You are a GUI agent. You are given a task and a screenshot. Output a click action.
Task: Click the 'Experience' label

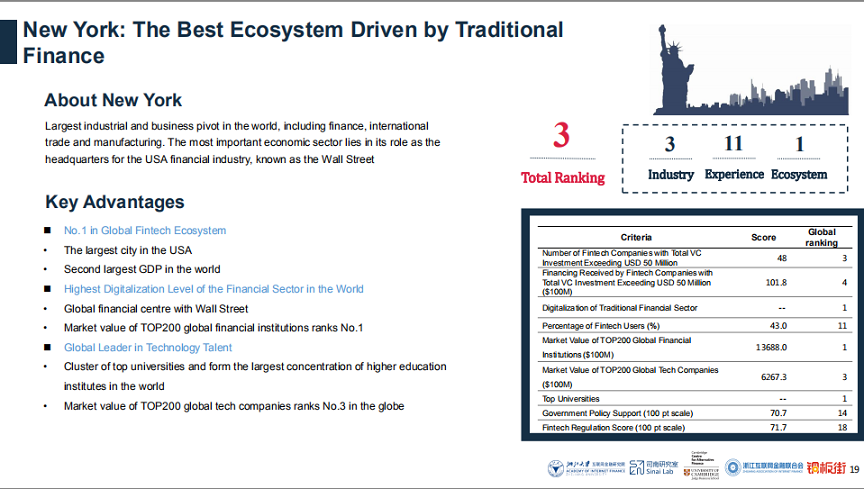pos(734,174)
